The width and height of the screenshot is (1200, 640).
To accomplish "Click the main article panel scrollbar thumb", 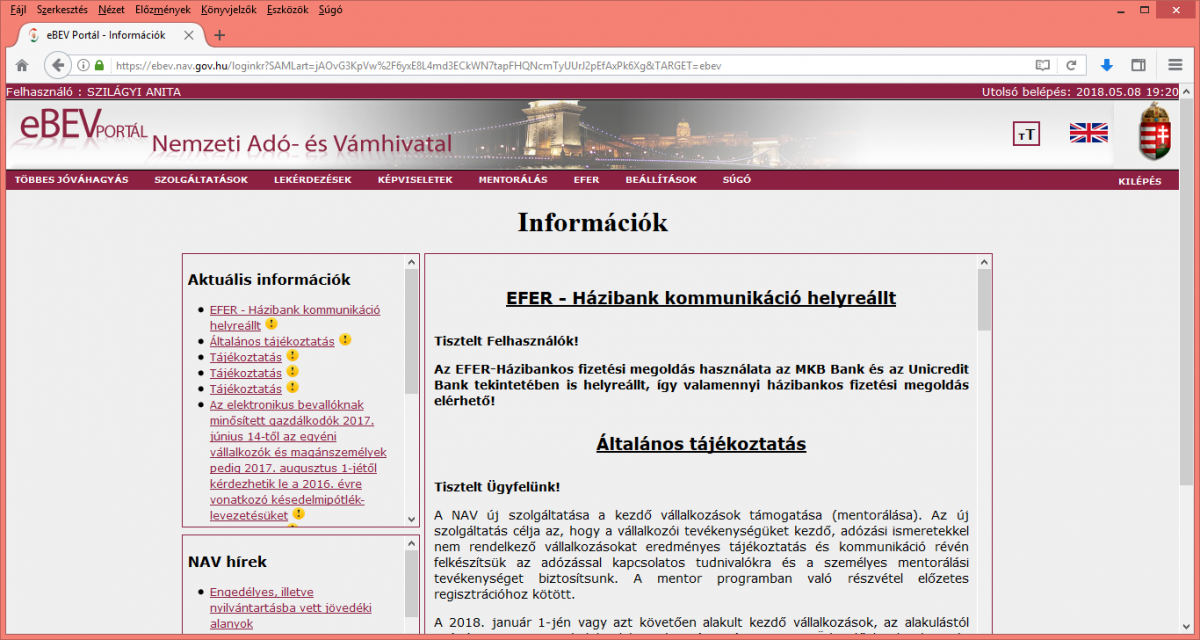I will (984, 300).
